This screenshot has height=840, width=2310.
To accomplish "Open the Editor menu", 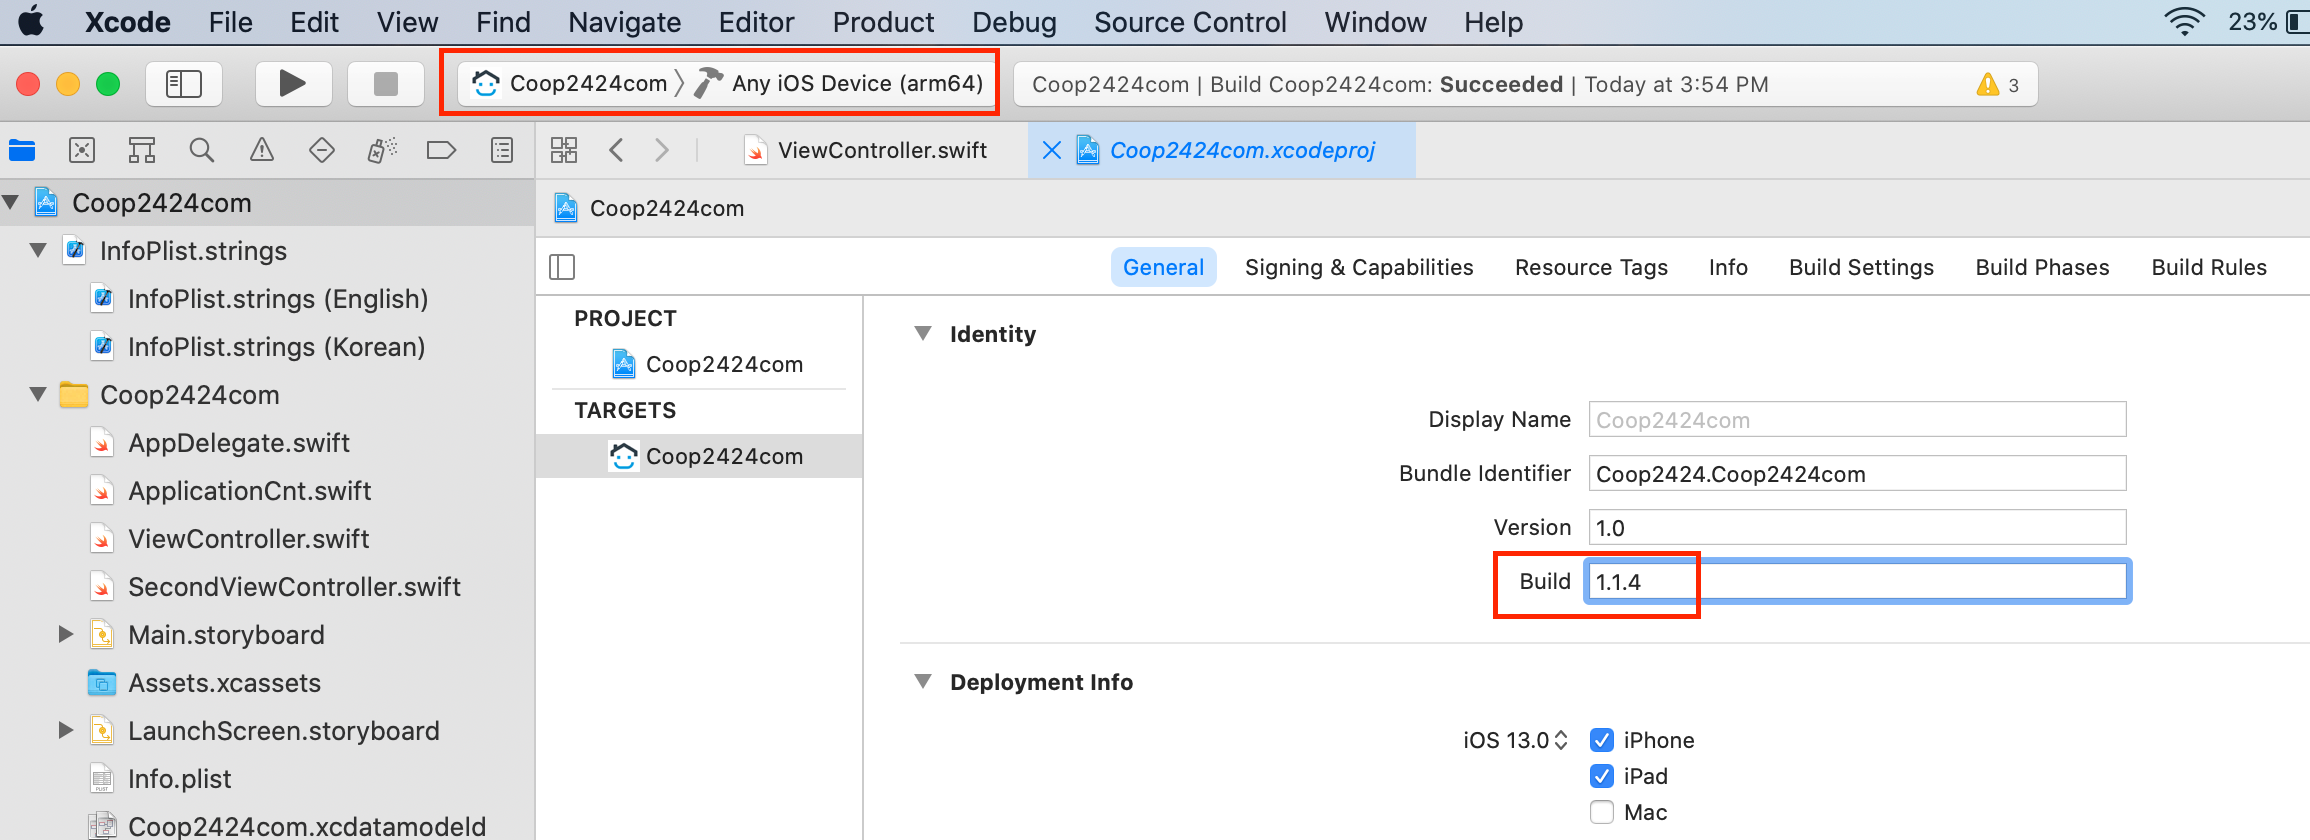I will (757, 22).
